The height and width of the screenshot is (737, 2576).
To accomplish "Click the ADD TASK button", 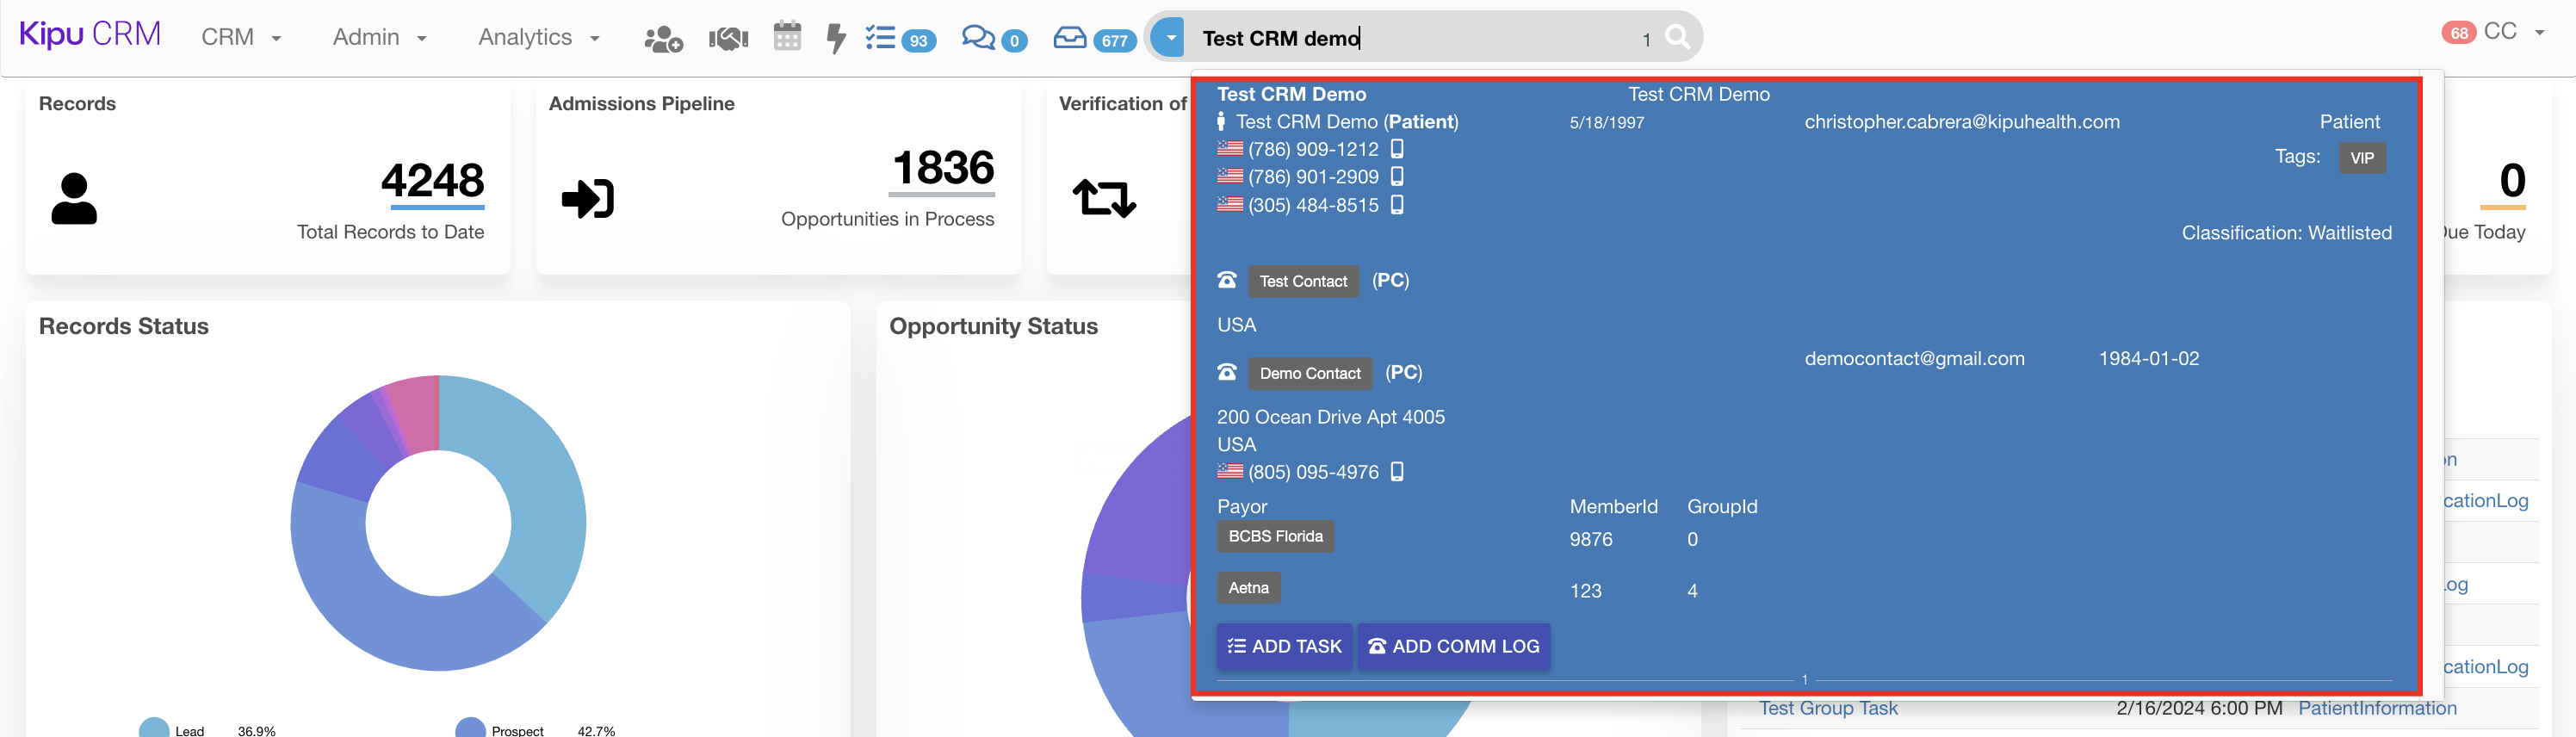I will tap(1284, 646).
